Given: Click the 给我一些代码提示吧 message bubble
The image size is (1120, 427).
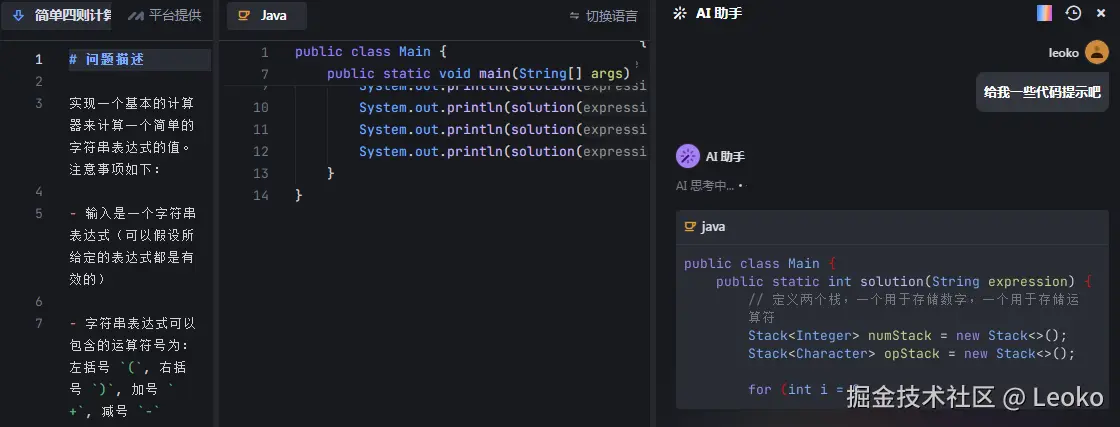Looking at the screenshot, I should [1041, 92].
